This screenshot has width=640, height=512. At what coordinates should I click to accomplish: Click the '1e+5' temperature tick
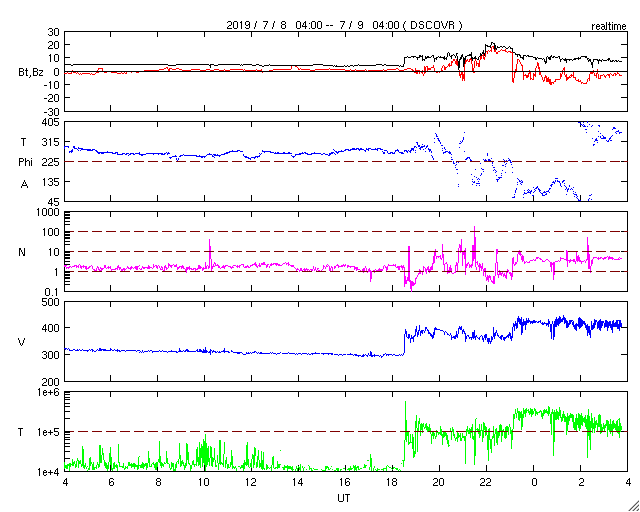pos(48,432)
